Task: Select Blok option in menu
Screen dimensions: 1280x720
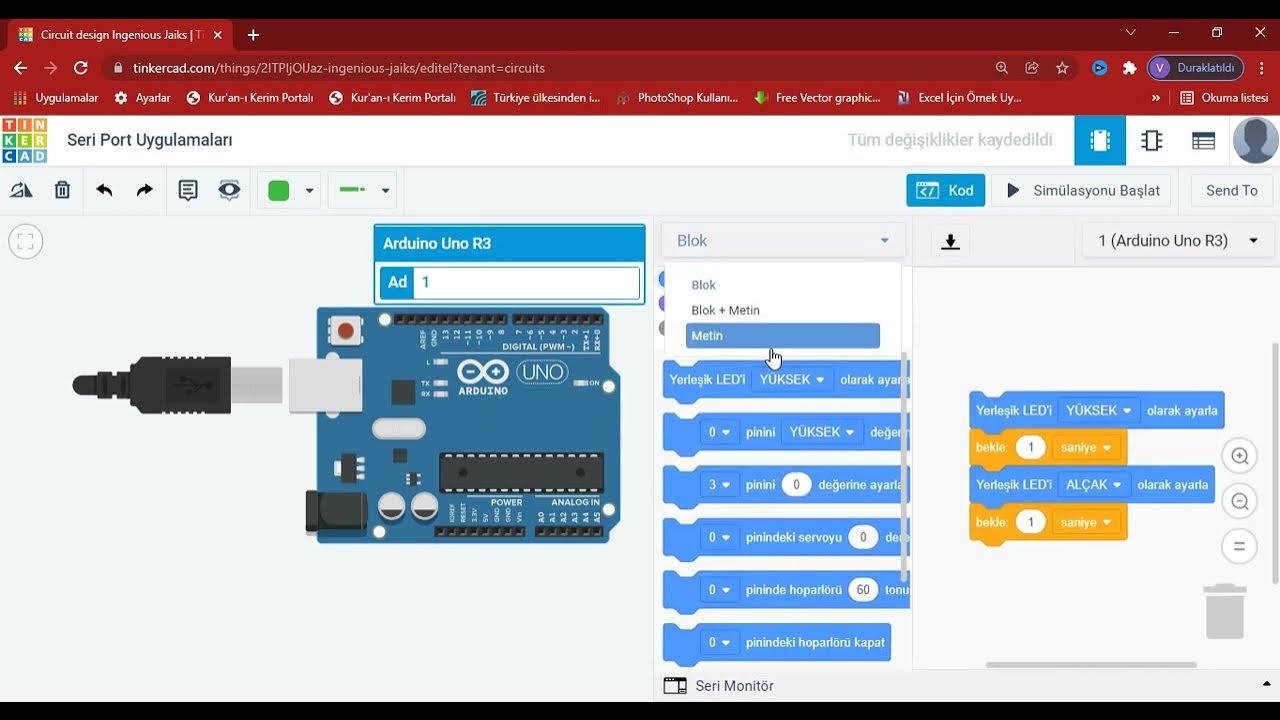Action: tap(783, 285)
